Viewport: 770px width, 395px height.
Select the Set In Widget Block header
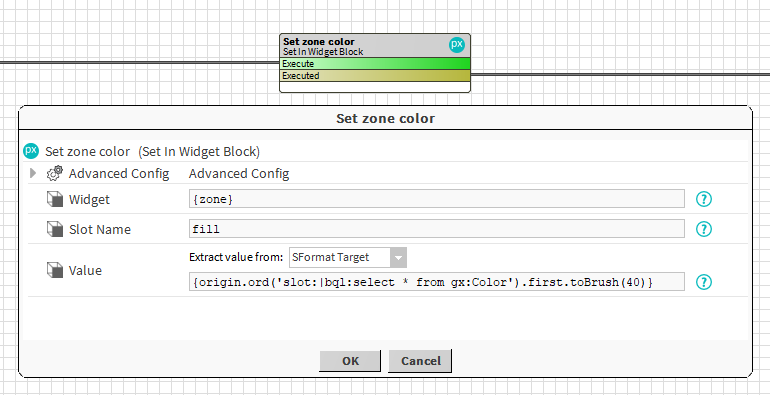pyautogui.click(x=375, y=46)
